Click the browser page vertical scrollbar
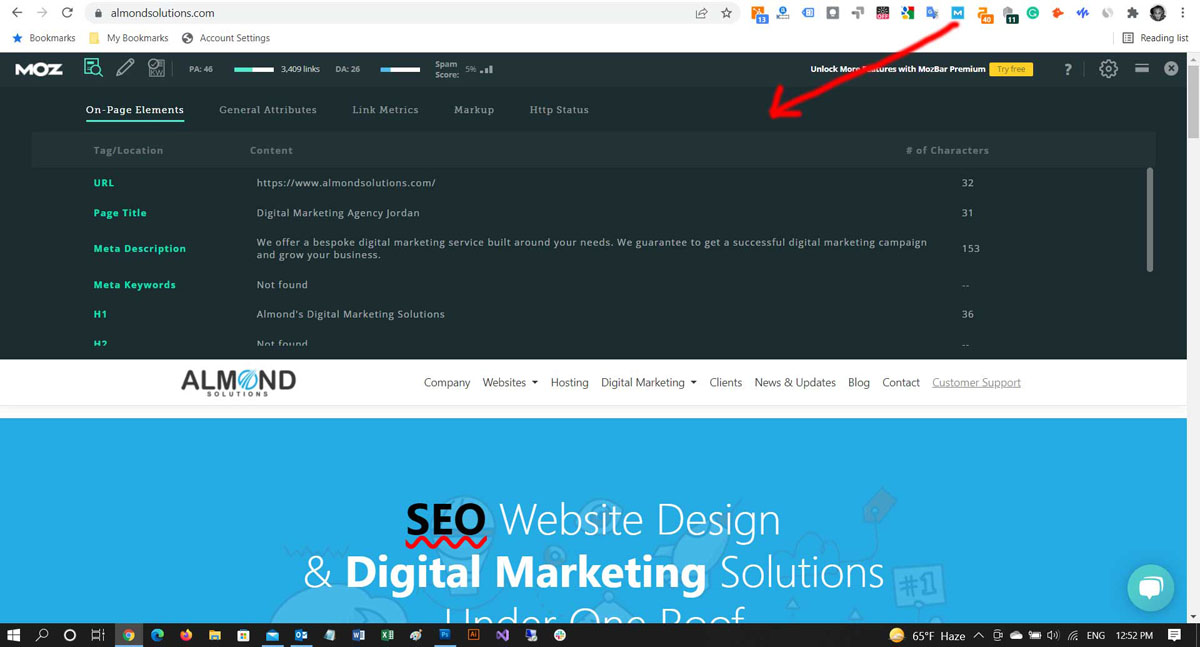The height and width of the screenshot is (647, 1200). 1192,100
